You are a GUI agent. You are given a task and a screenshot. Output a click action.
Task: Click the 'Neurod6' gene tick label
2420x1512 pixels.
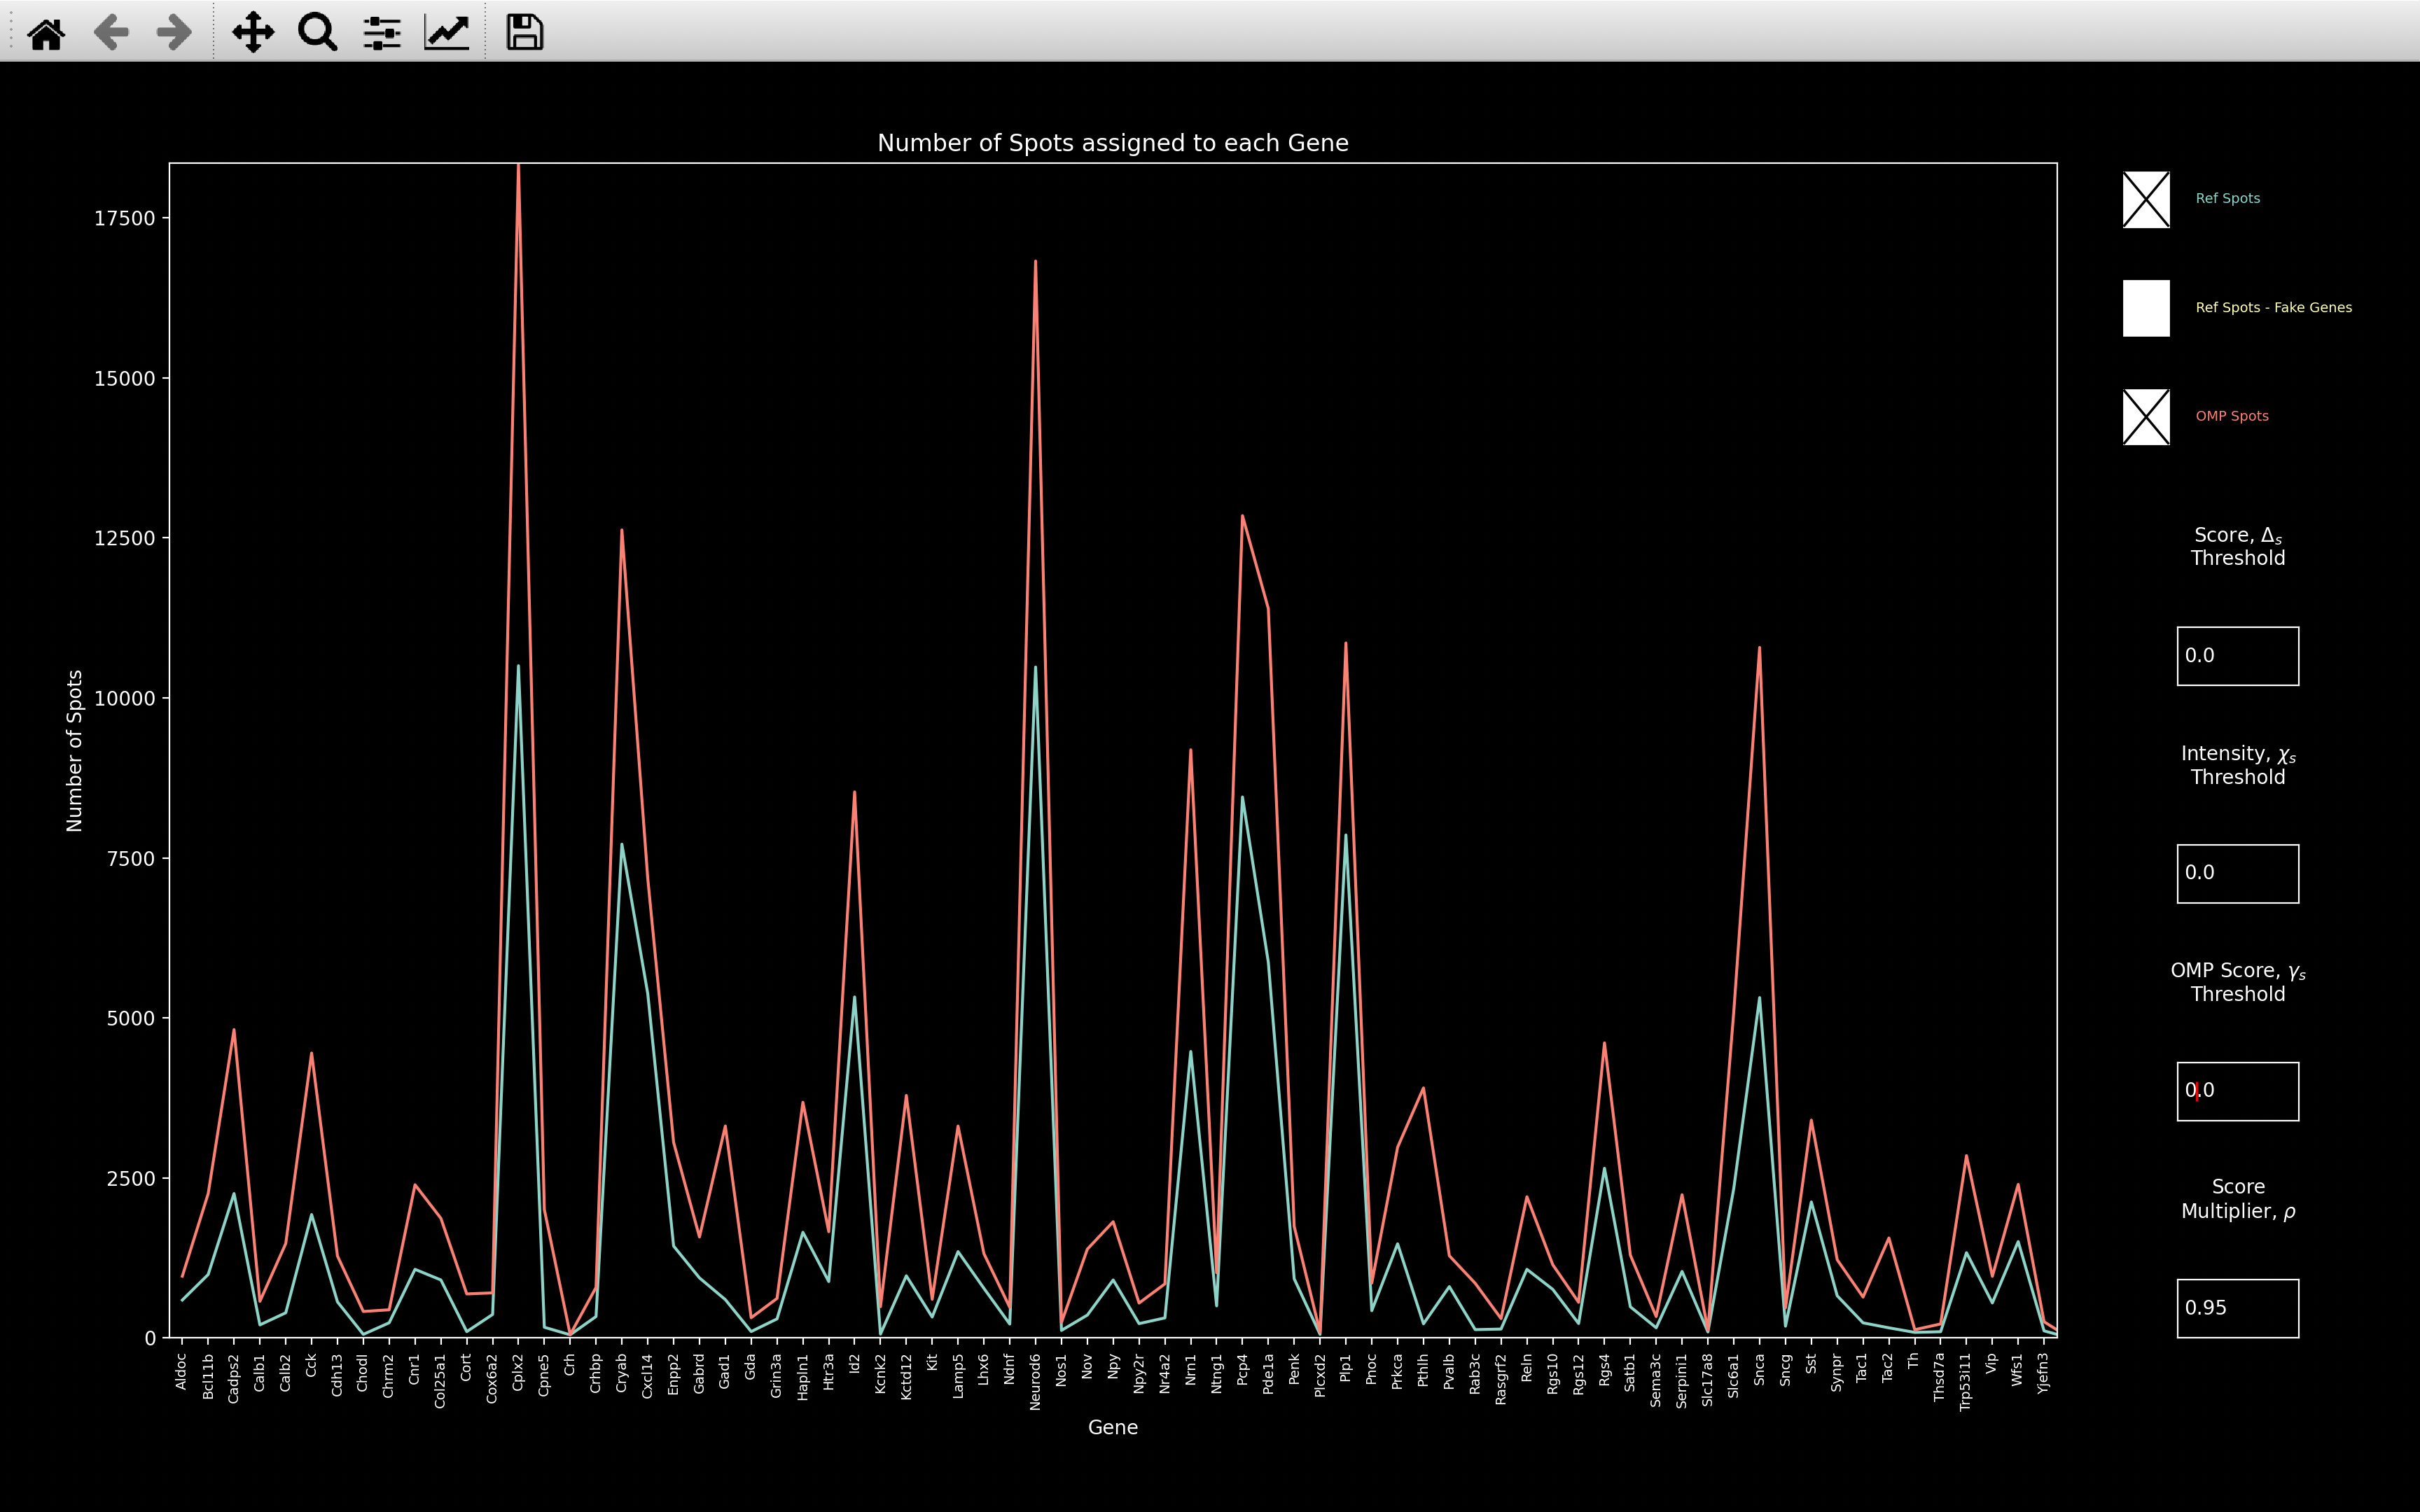click(x=1035, y=1381)
